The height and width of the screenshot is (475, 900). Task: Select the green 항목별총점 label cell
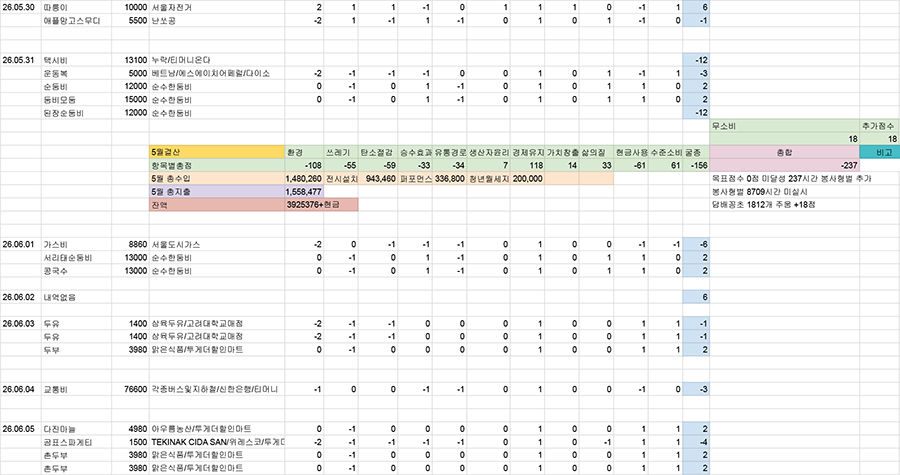(217, 165)
